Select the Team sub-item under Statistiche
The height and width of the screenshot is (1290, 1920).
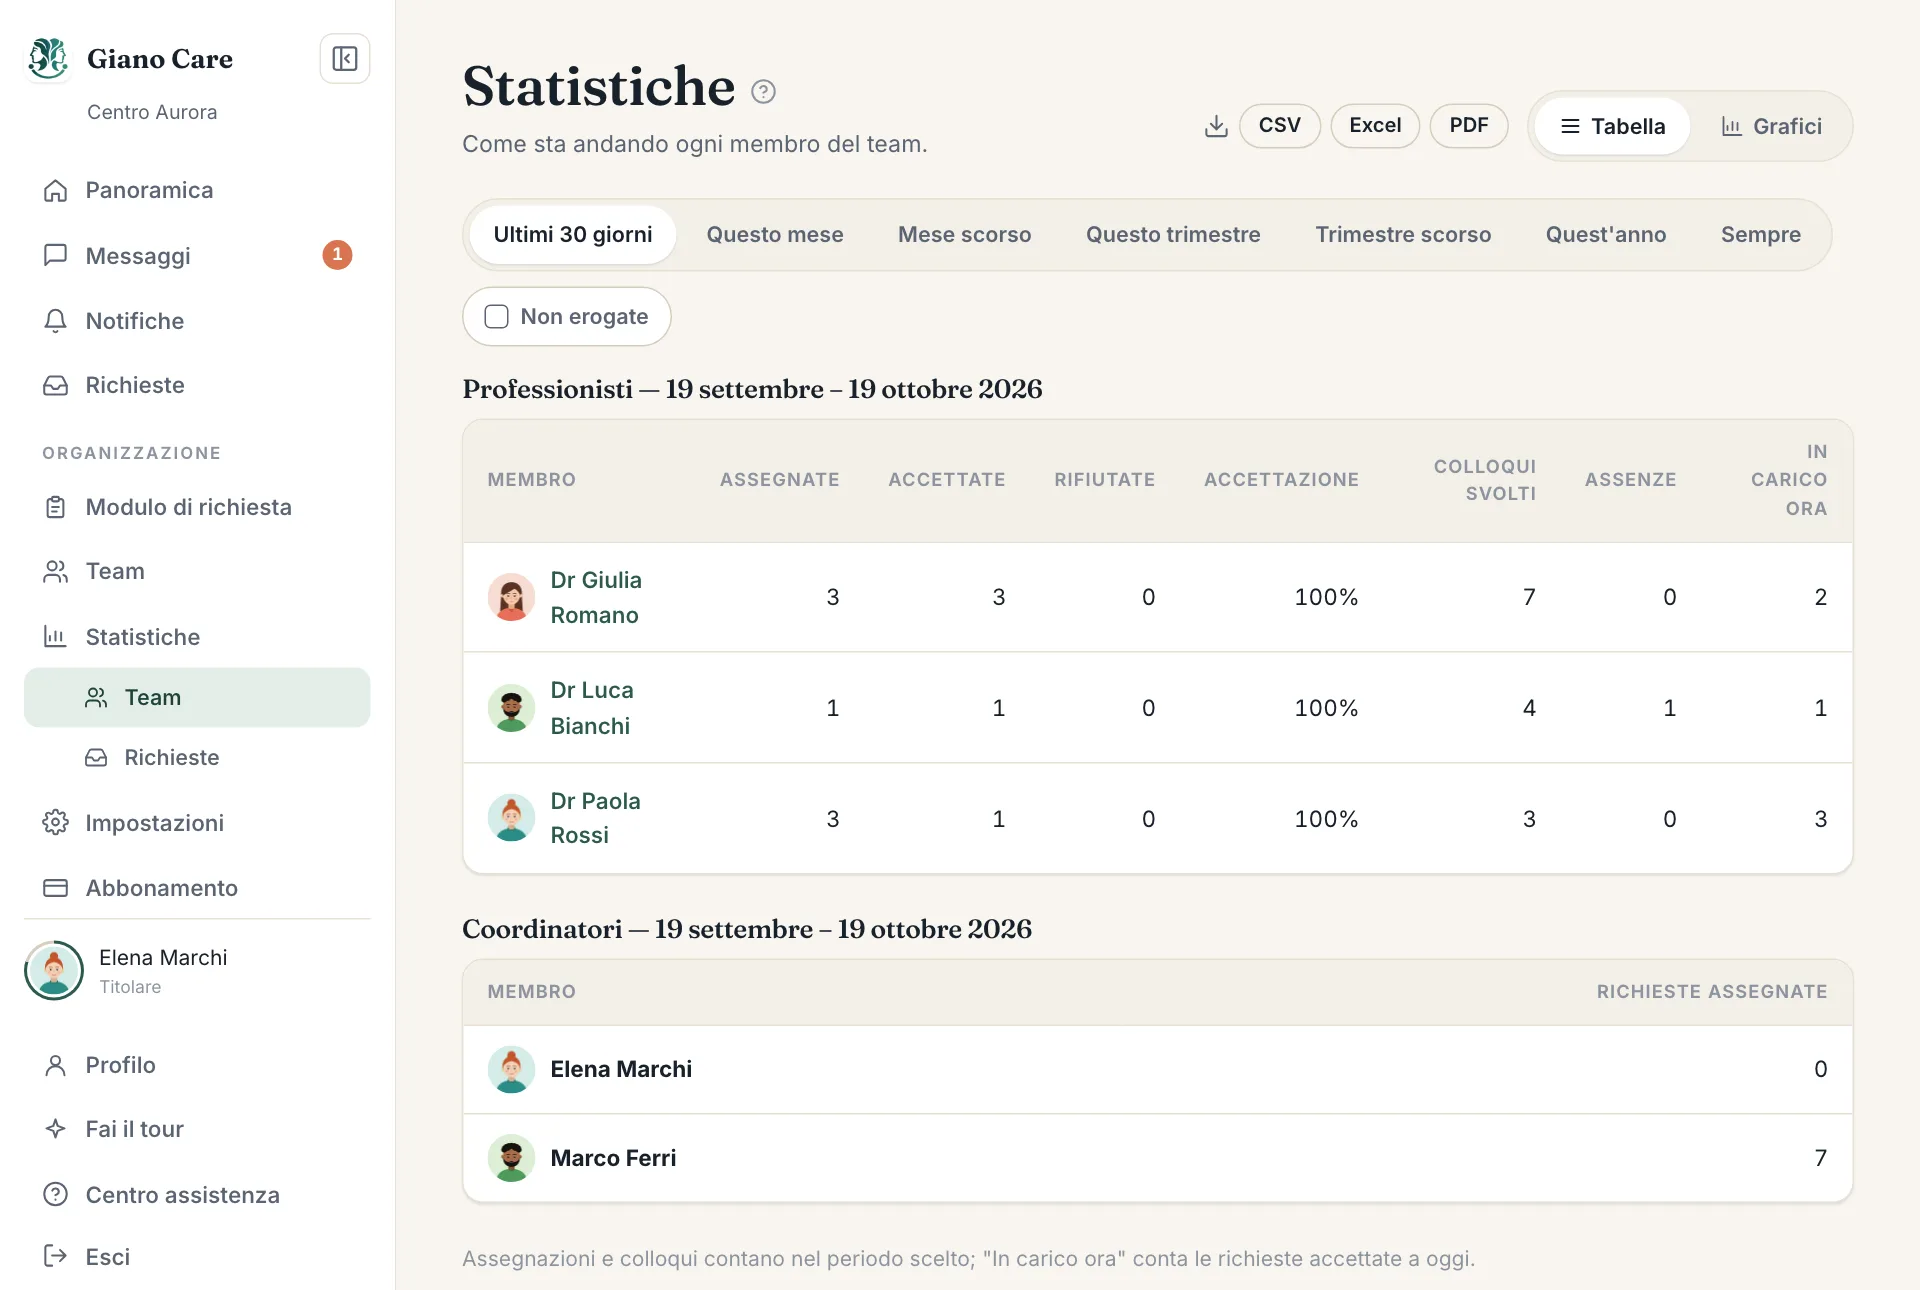(x=197, y=697)
